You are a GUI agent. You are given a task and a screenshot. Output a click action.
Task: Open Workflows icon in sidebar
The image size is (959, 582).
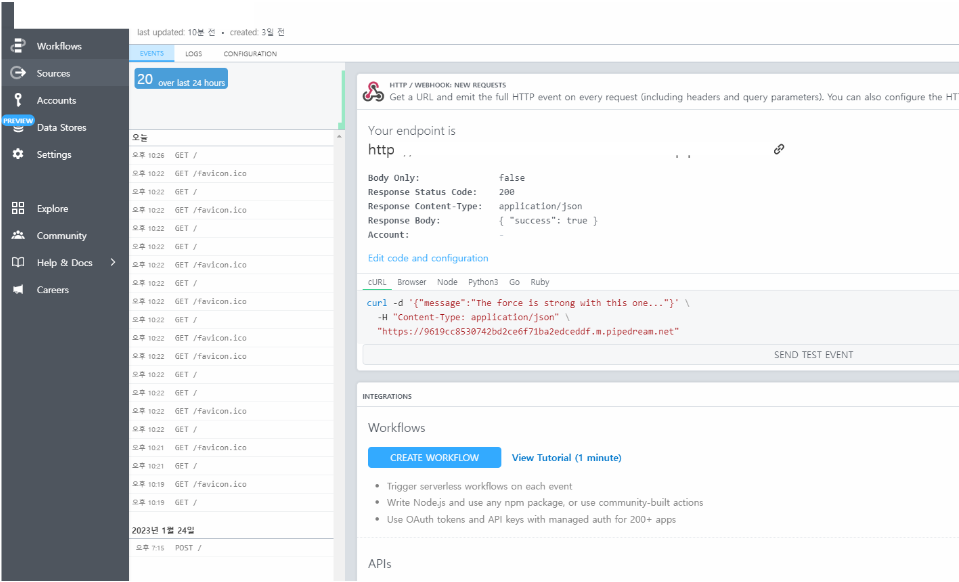pos(18,45)
